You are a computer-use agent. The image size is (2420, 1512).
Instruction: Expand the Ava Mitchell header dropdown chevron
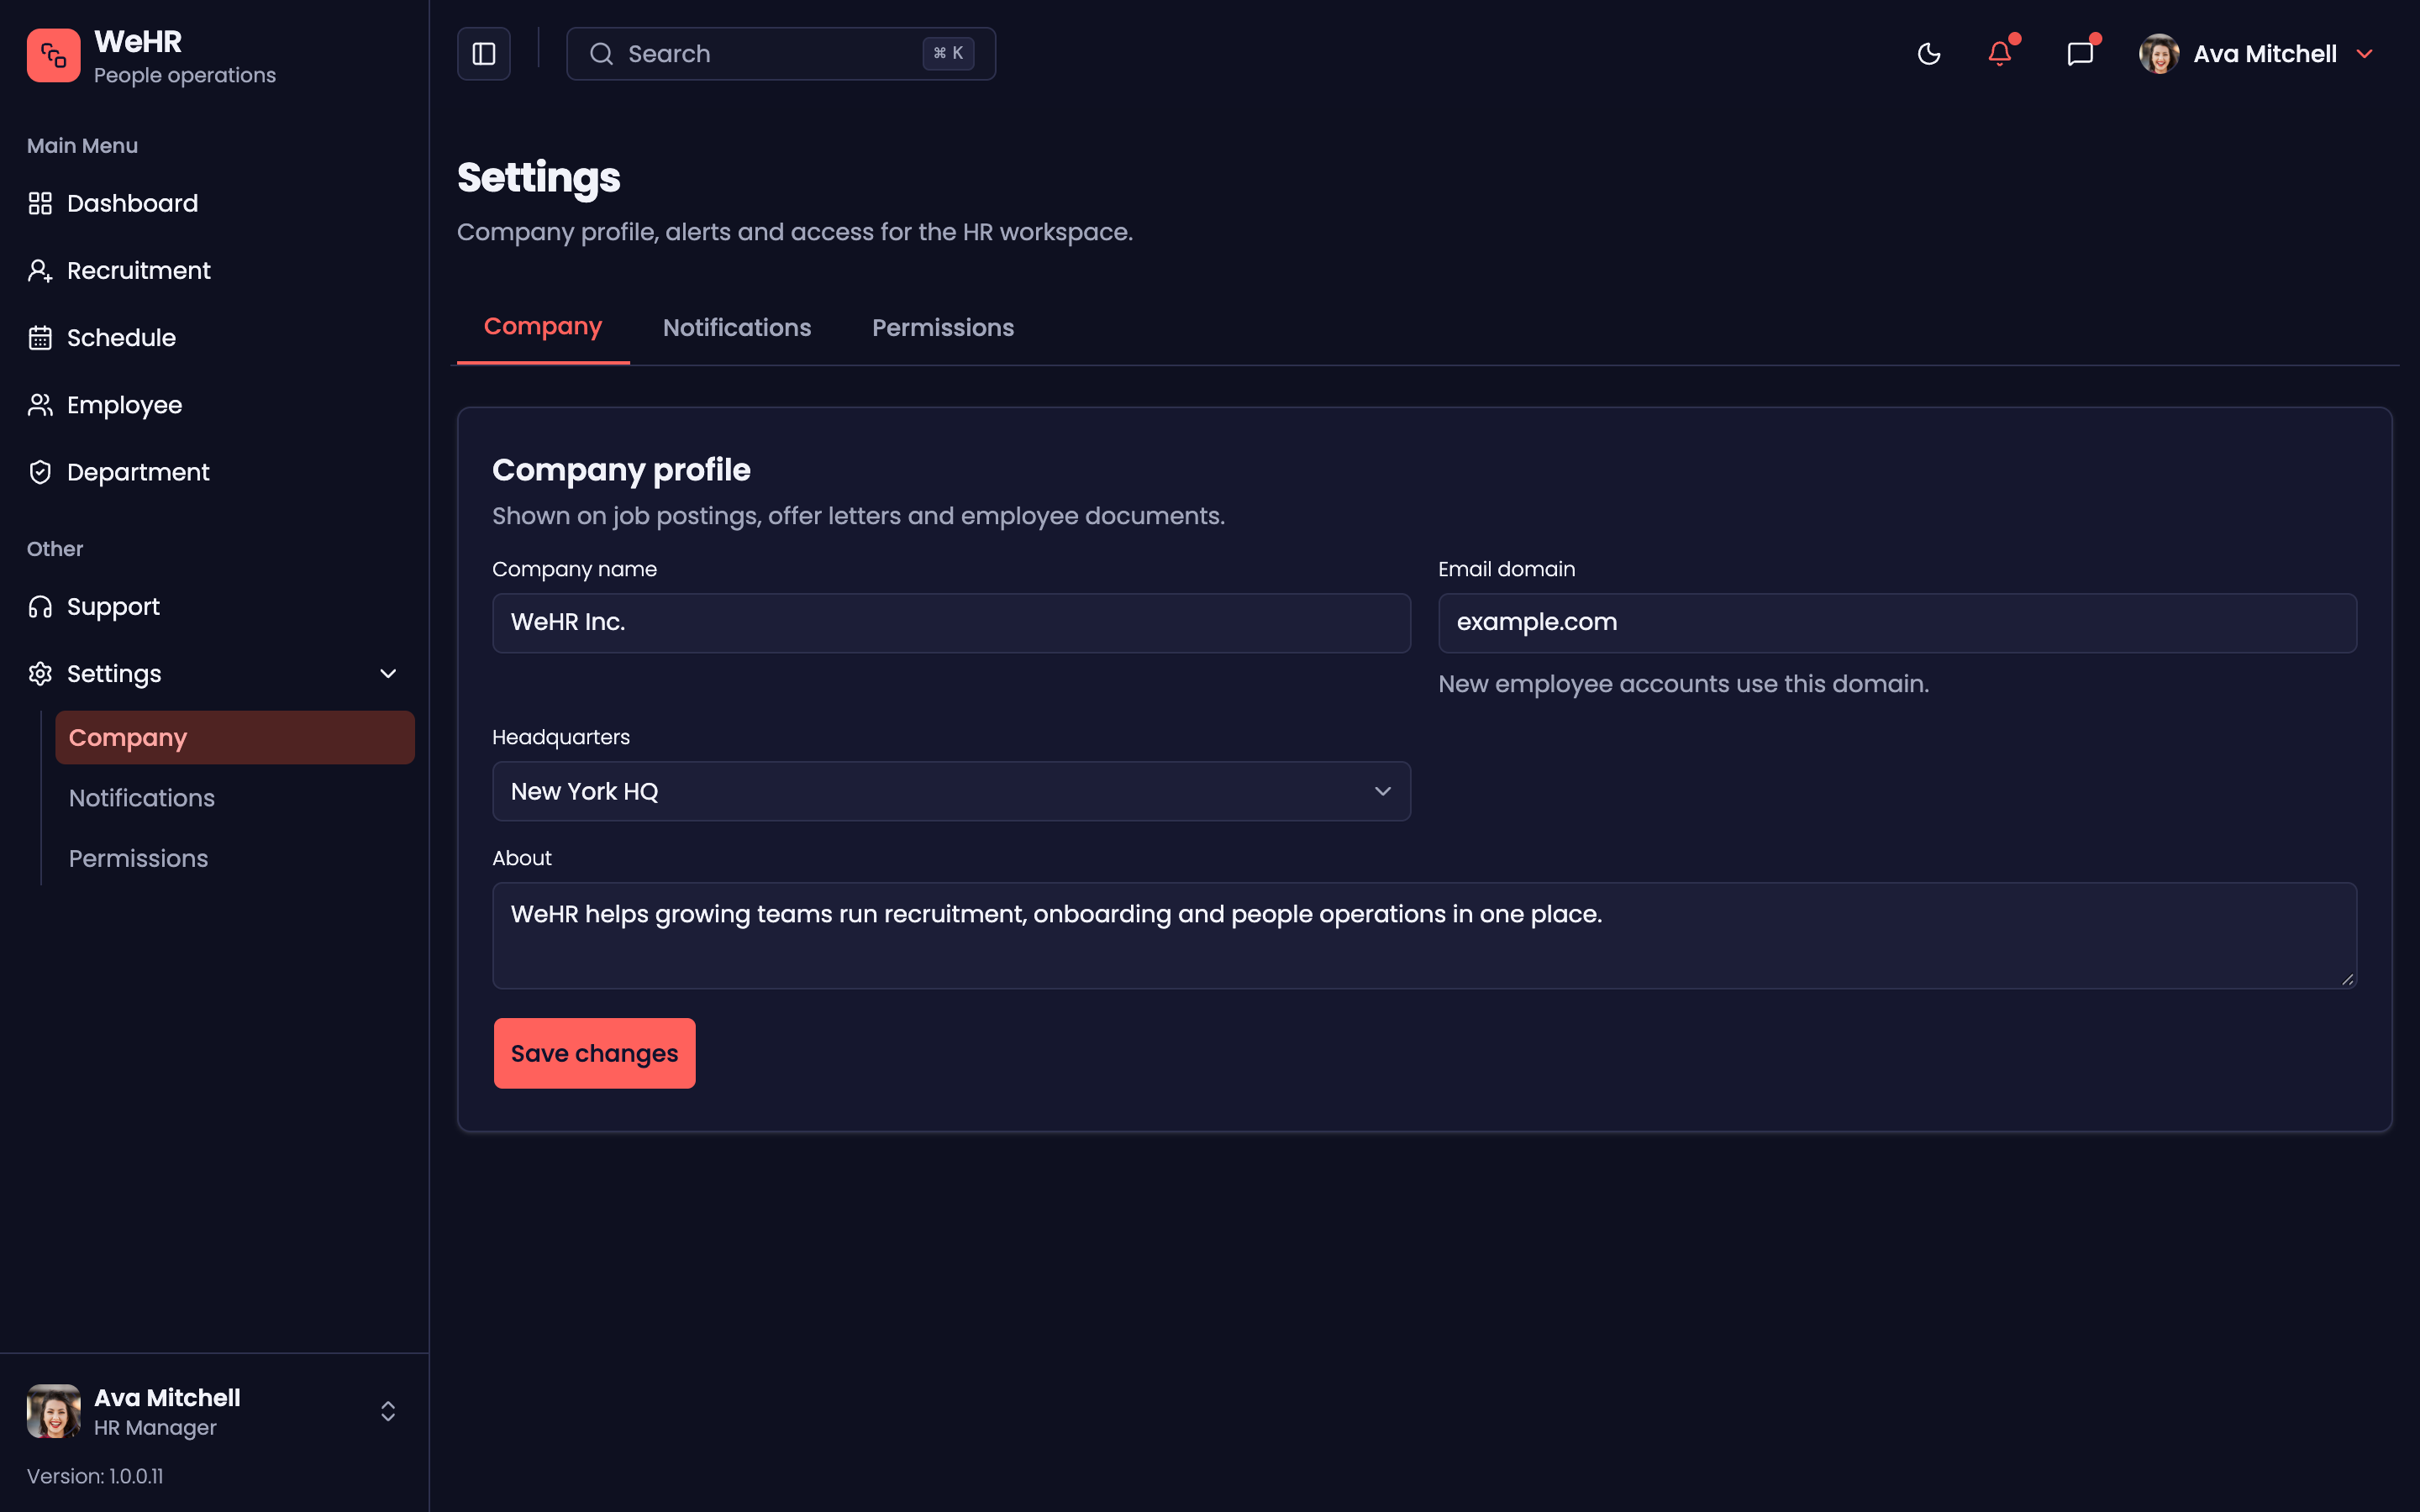click(2365, 54)
